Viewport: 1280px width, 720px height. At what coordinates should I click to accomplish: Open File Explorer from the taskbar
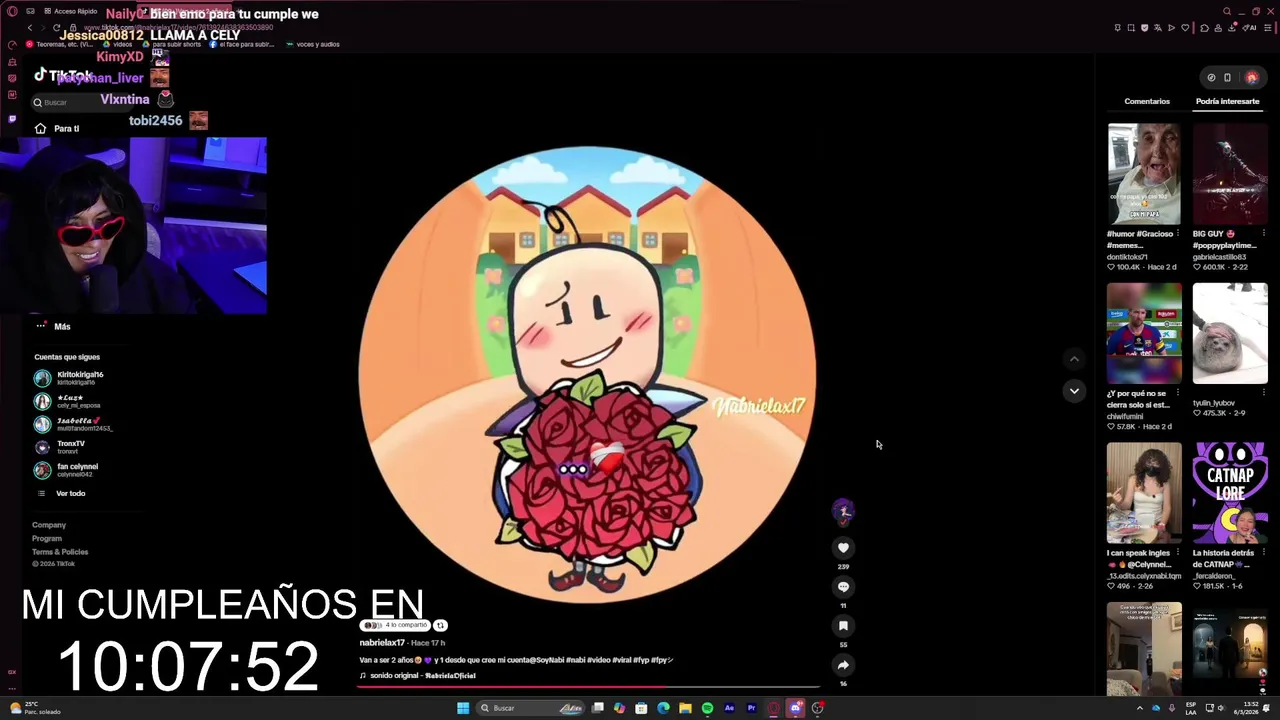click(x=685, y=708)
